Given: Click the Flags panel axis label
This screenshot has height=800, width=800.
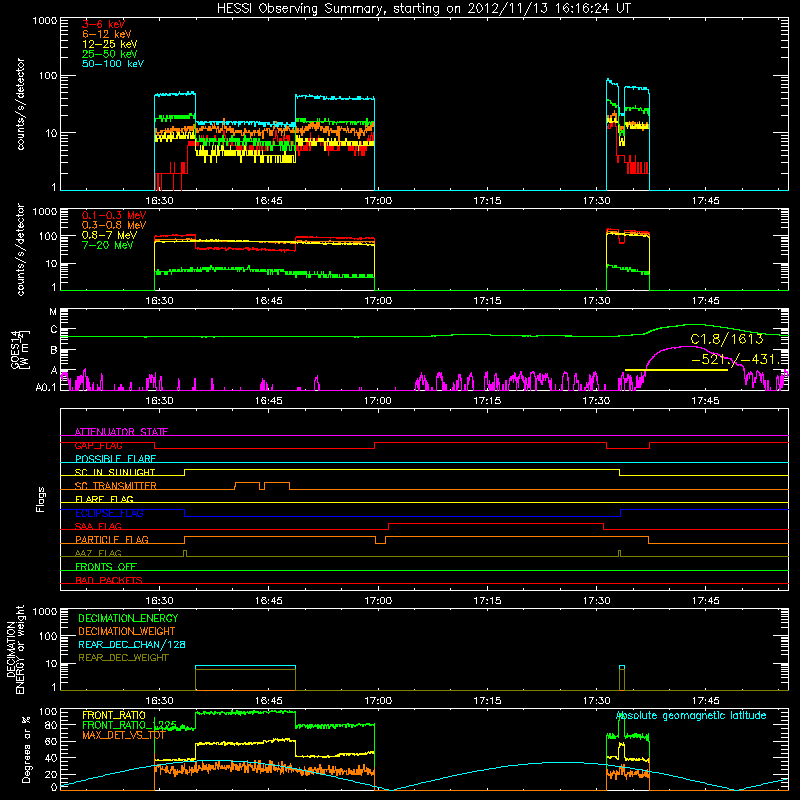Looking at the screenshot, I should pos(41,499).
